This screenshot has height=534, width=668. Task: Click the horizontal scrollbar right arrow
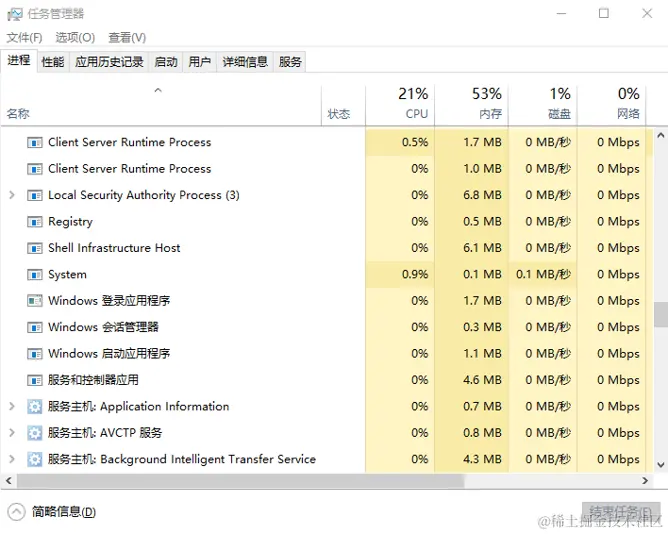coord(645,481)
